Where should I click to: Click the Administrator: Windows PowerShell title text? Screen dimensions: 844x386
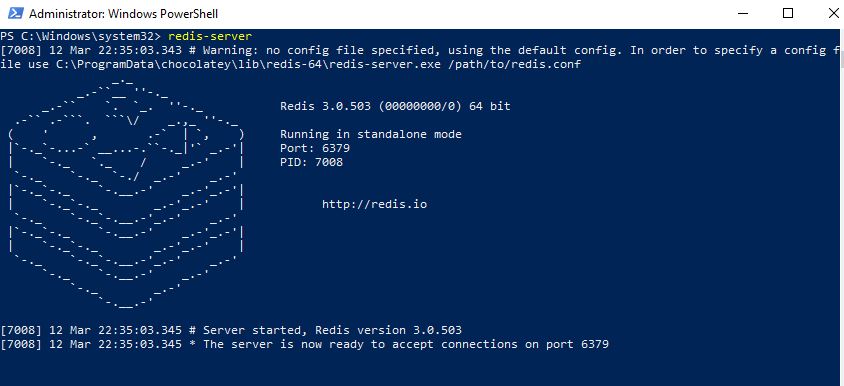coord(123,14)
